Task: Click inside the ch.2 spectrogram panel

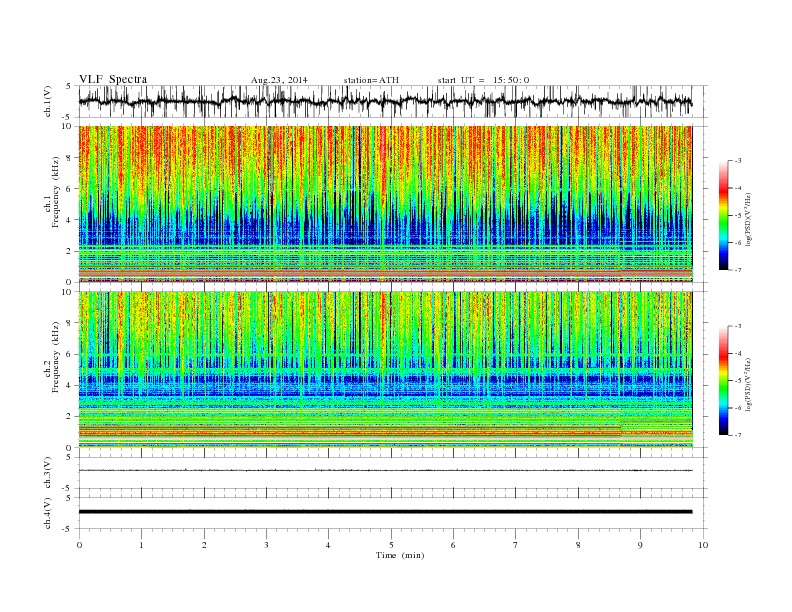Action: [385, 370]
